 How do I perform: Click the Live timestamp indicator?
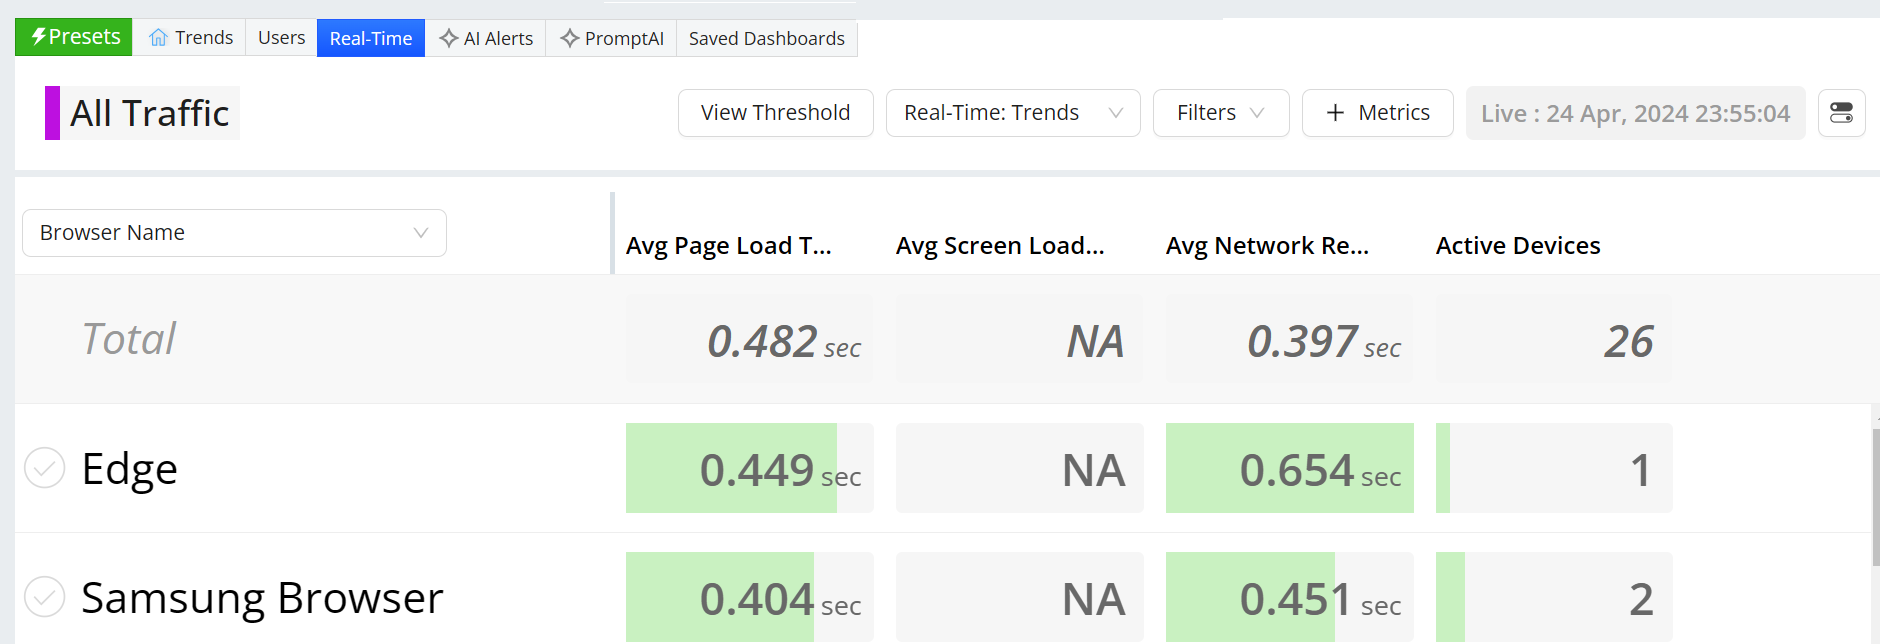[1635, 113]
